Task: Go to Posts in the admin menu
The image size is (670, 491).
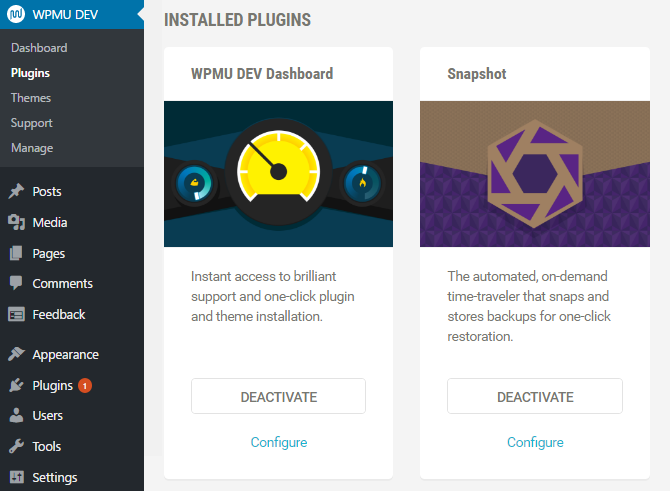Action: click(x=47, y=191)
